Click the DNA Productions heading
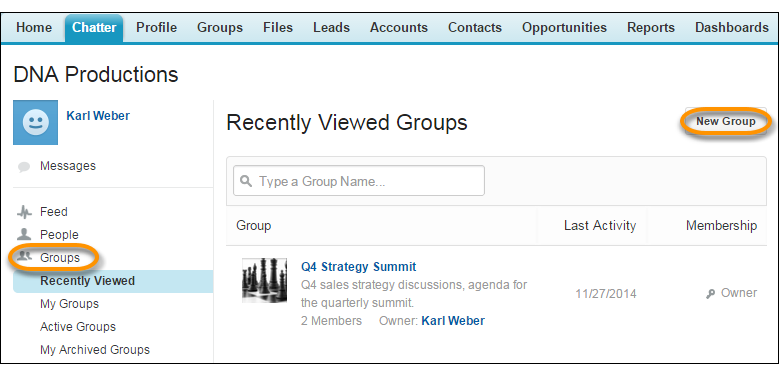This screenshot has height=381, width=779. click(x=96, y=75)
